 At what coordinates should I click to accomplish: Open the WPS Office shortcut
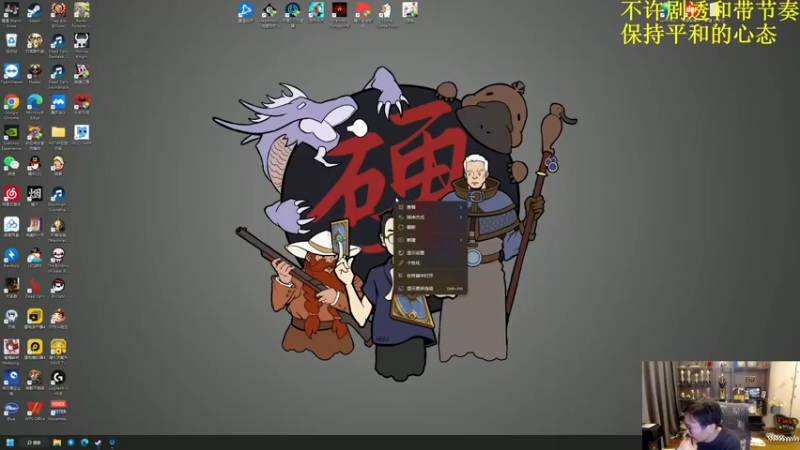[35, 411]
